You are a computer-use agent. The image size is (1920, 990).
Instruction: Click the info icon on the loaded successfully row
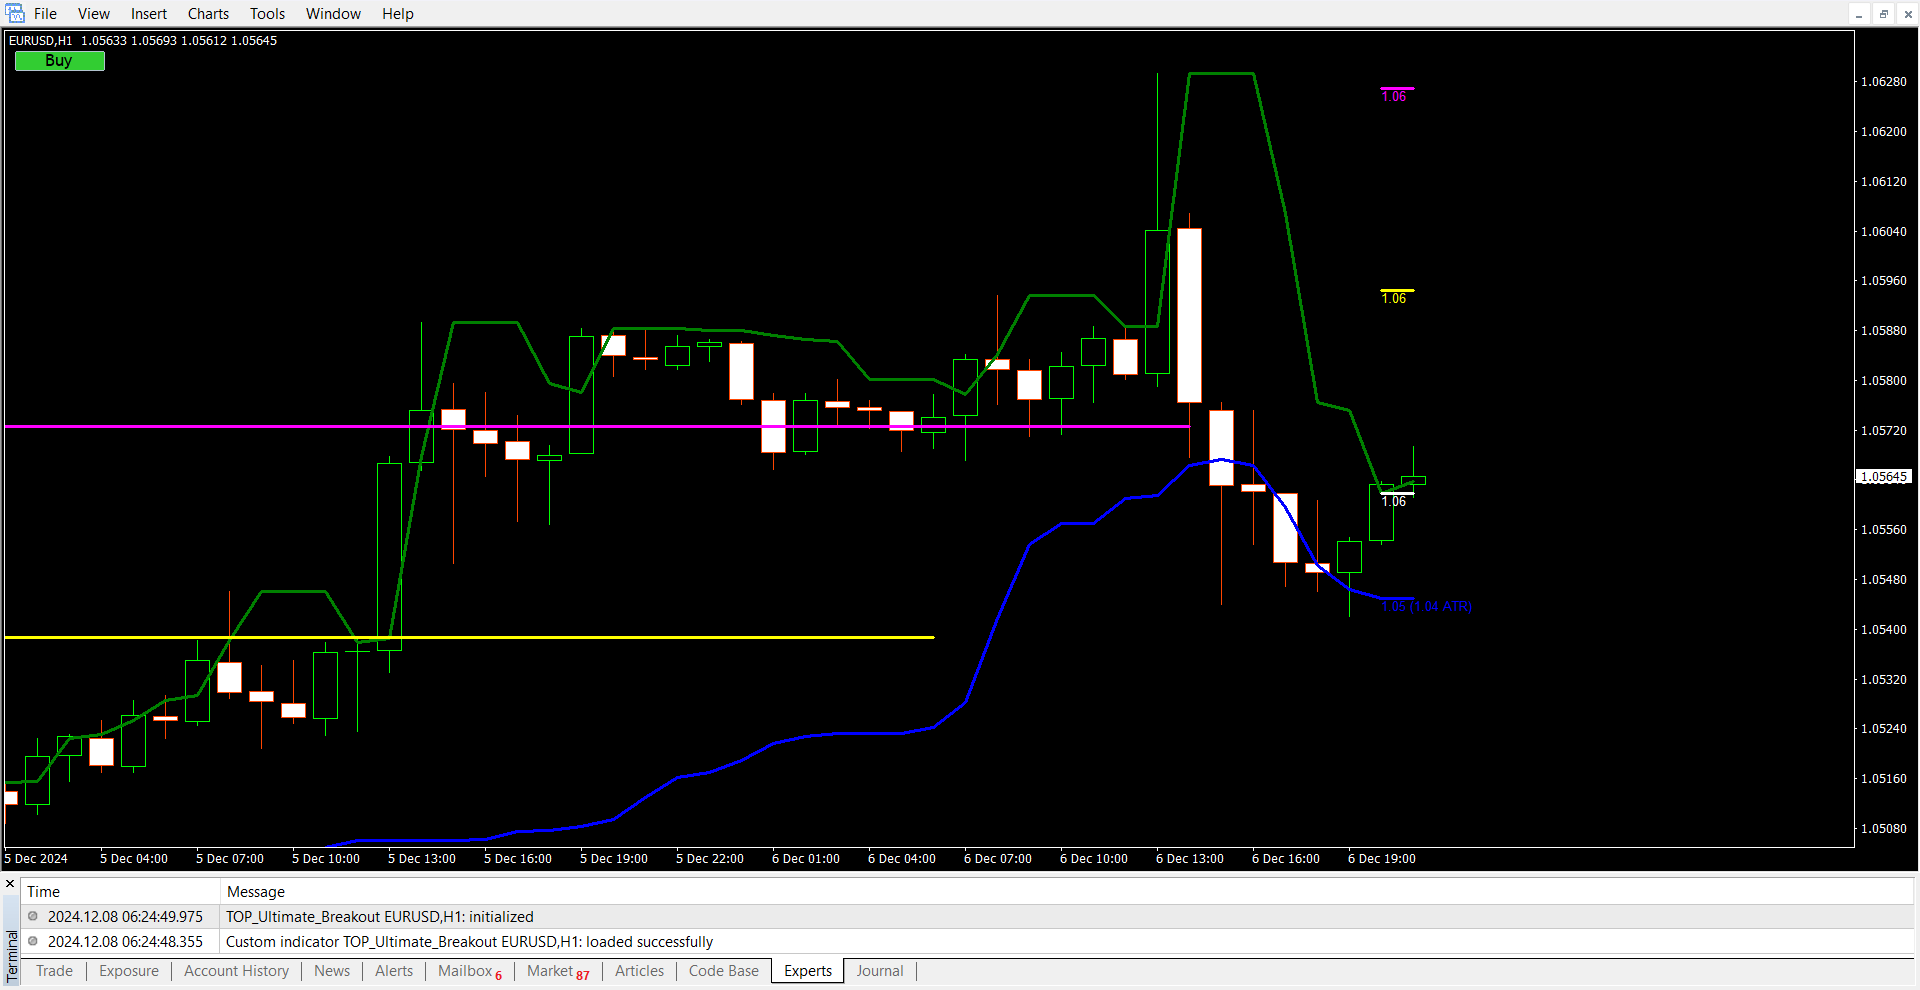point(33,941)
